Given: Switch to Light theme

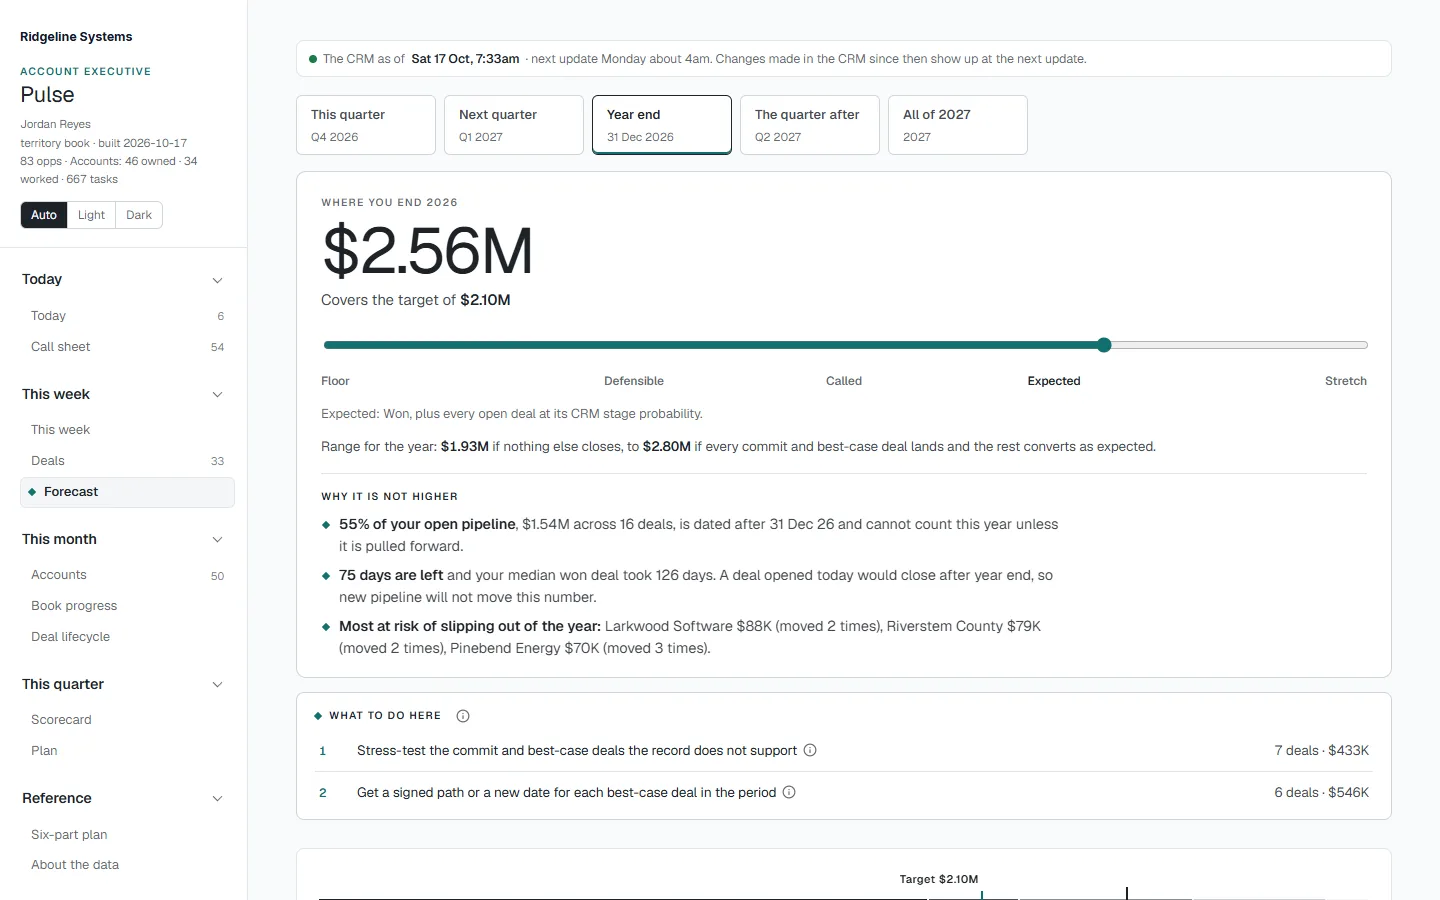Looking at the screenshot, I should [91, 215].
